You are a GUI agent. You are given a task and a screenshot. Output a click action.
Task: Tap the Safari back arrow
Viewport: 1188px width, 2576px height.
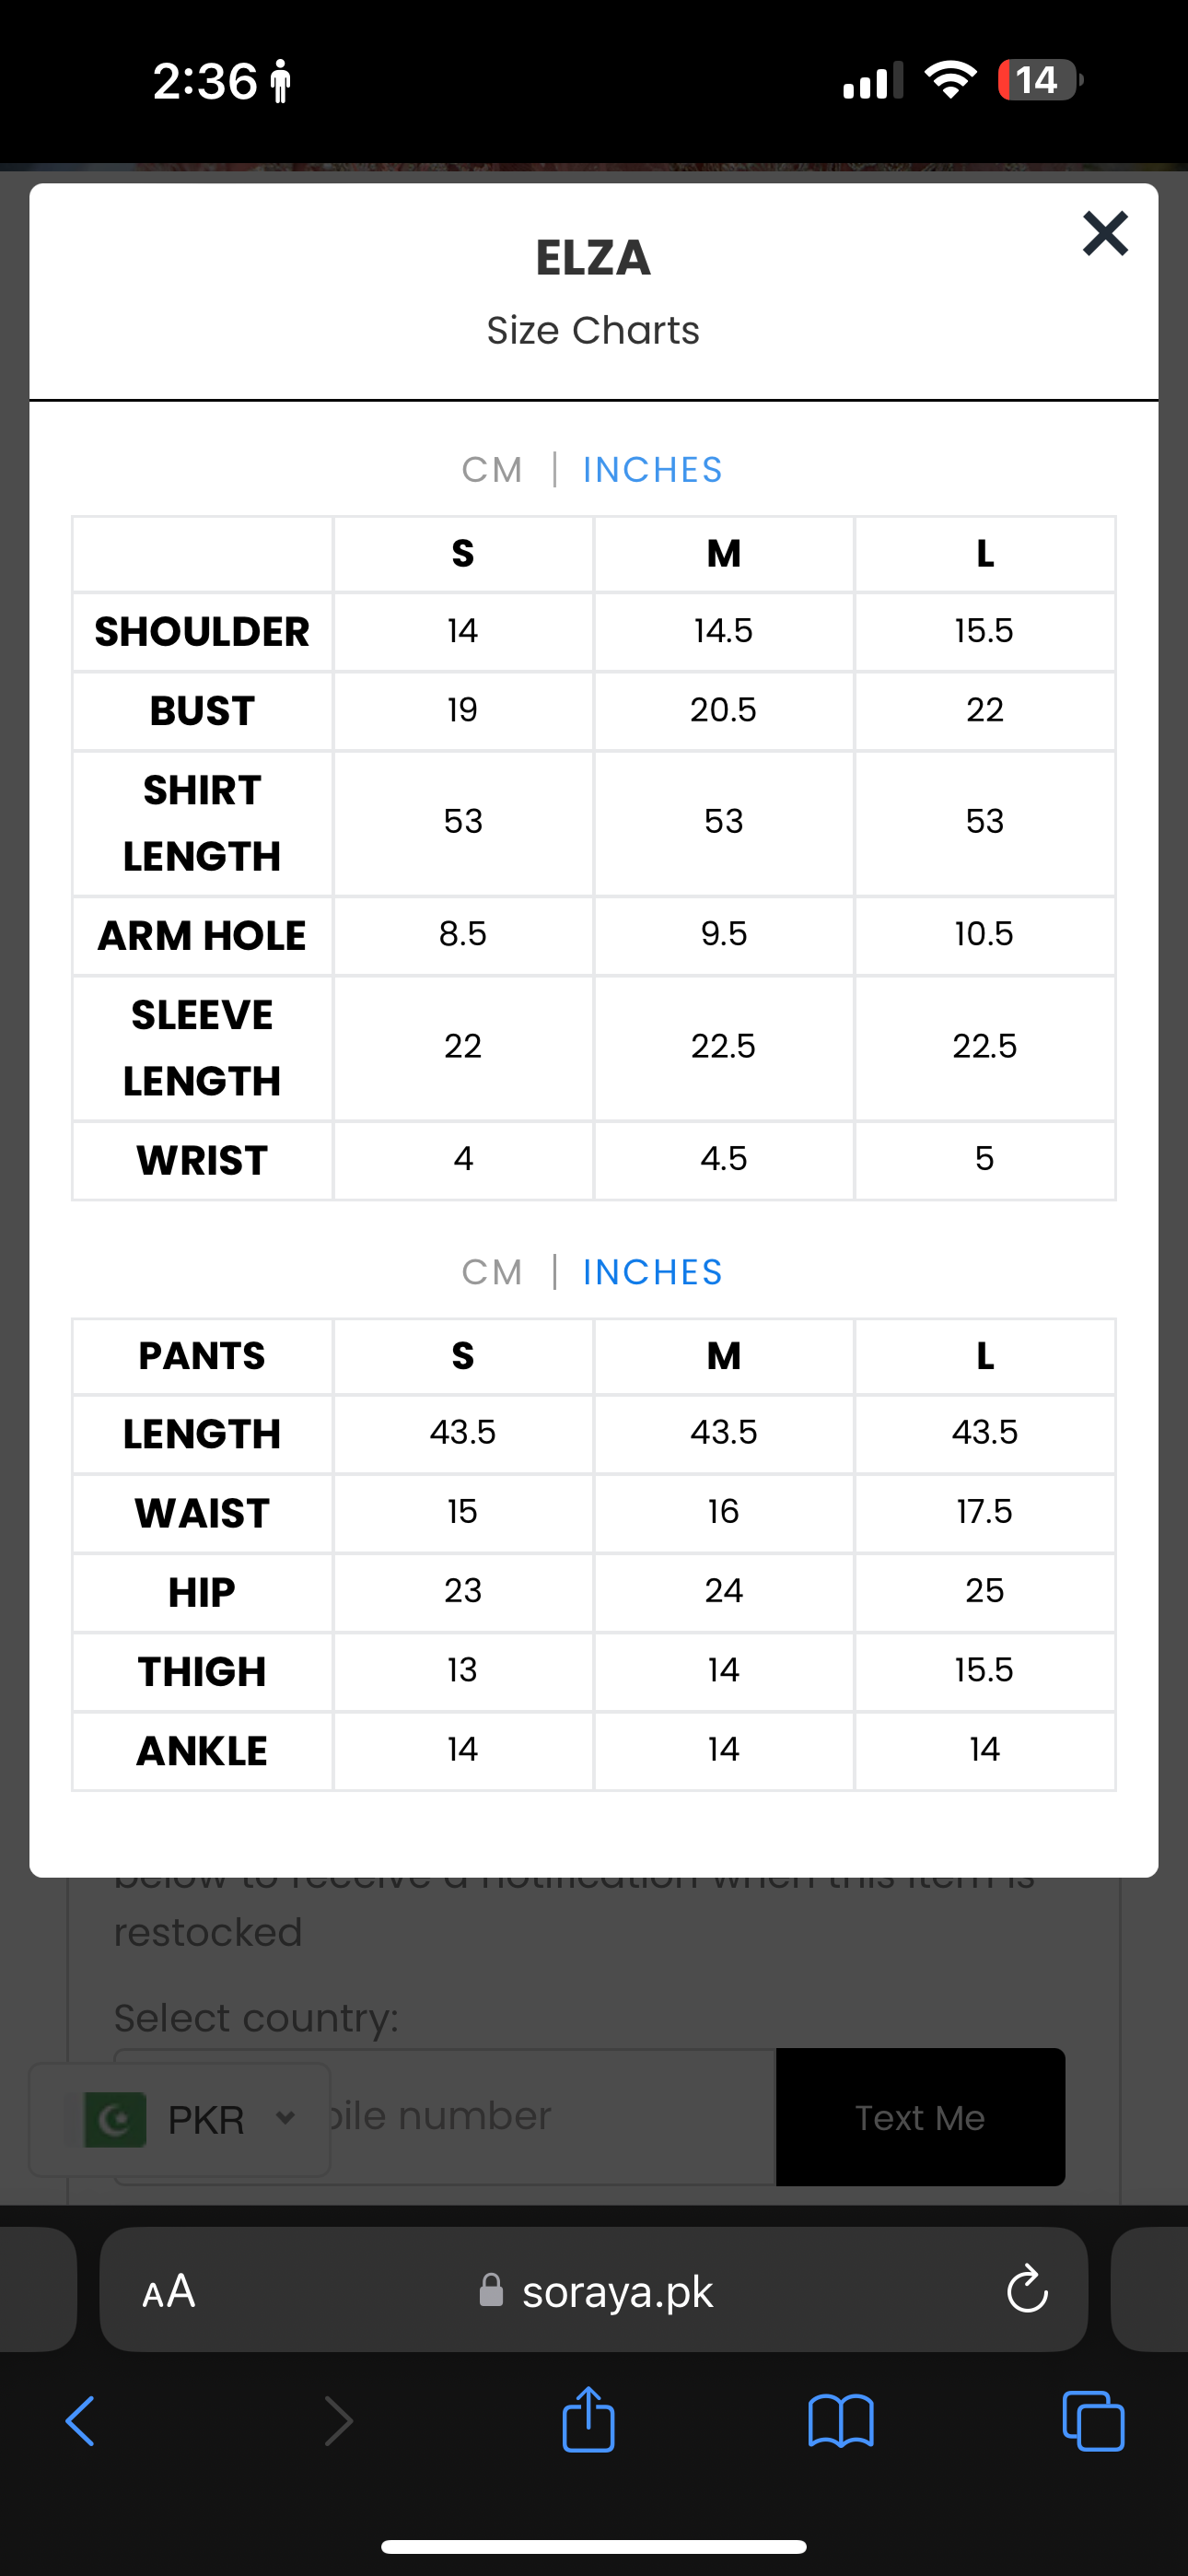click(80, 2421)
